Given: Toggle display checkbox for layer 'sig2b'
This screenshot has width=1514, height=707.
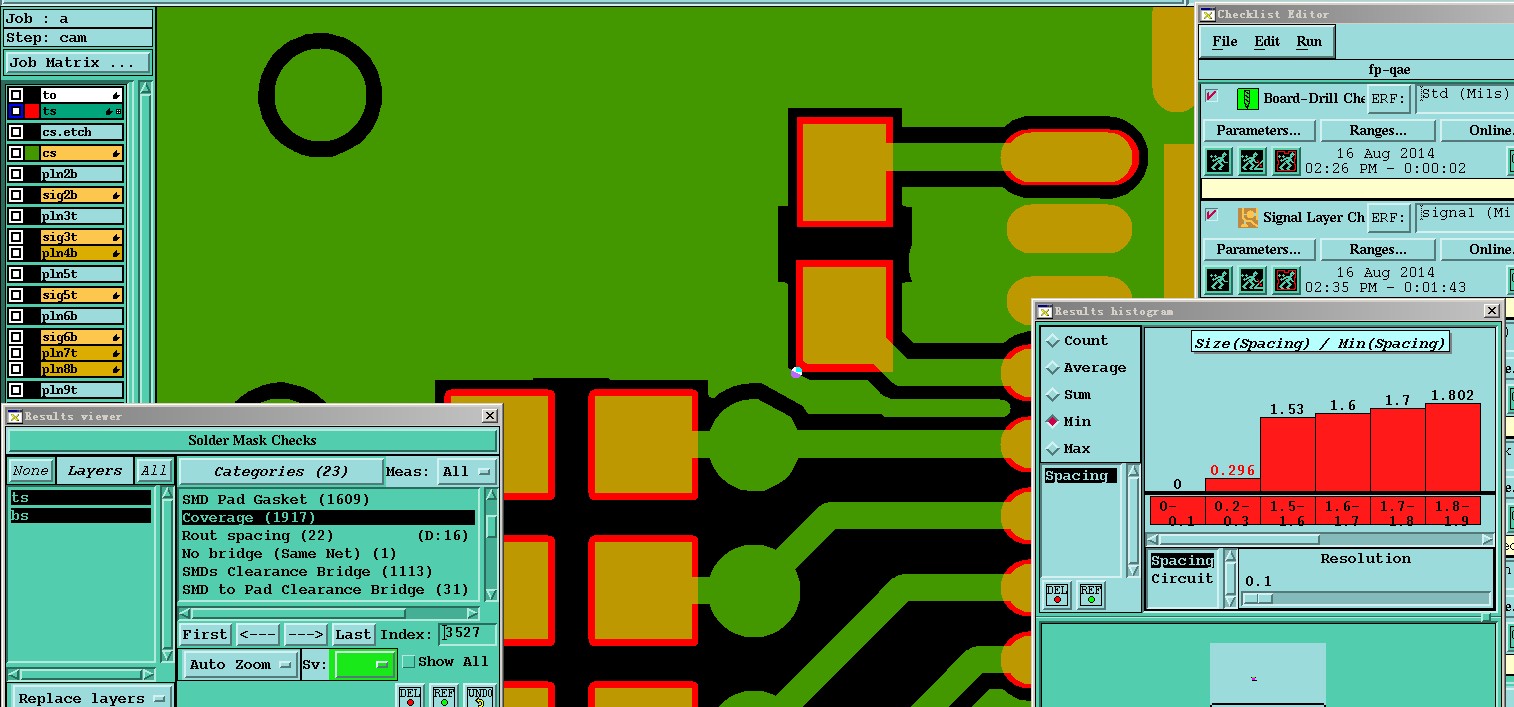Looking at the screenshot, I should (x=16, y=195).
